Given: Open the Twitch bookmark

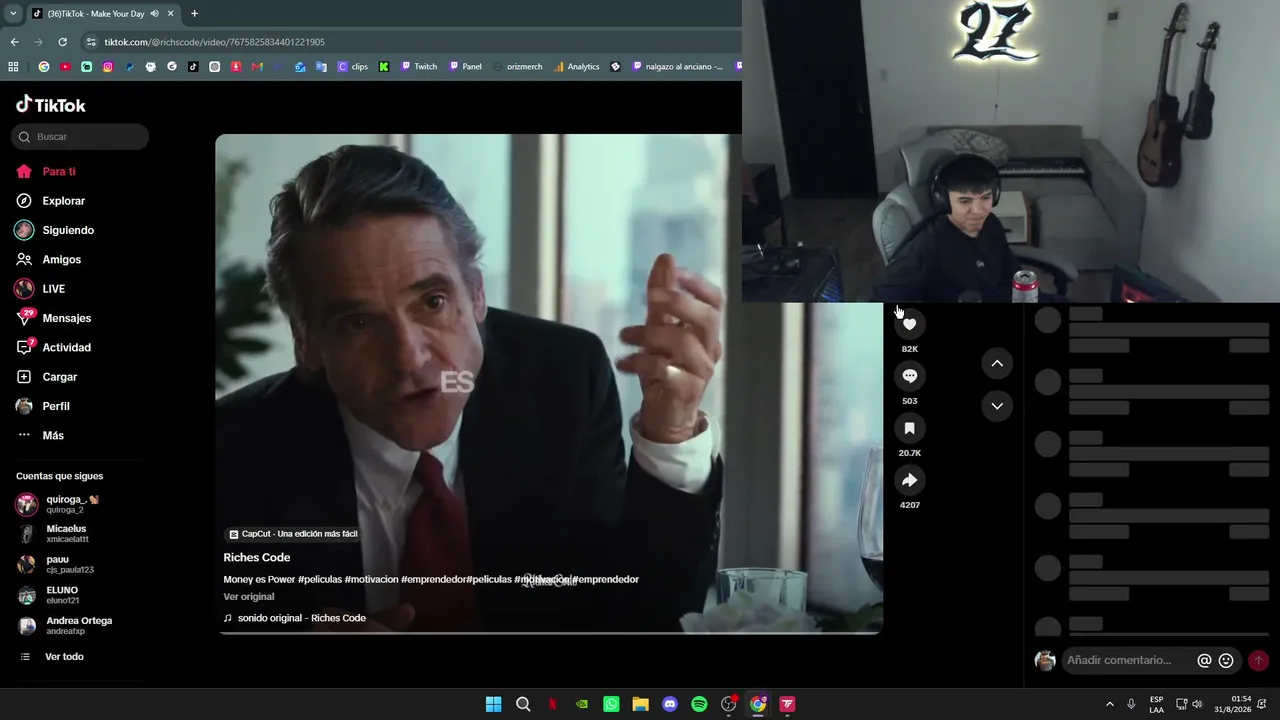Looking at the screenshot, I should (x=419, y=67).
